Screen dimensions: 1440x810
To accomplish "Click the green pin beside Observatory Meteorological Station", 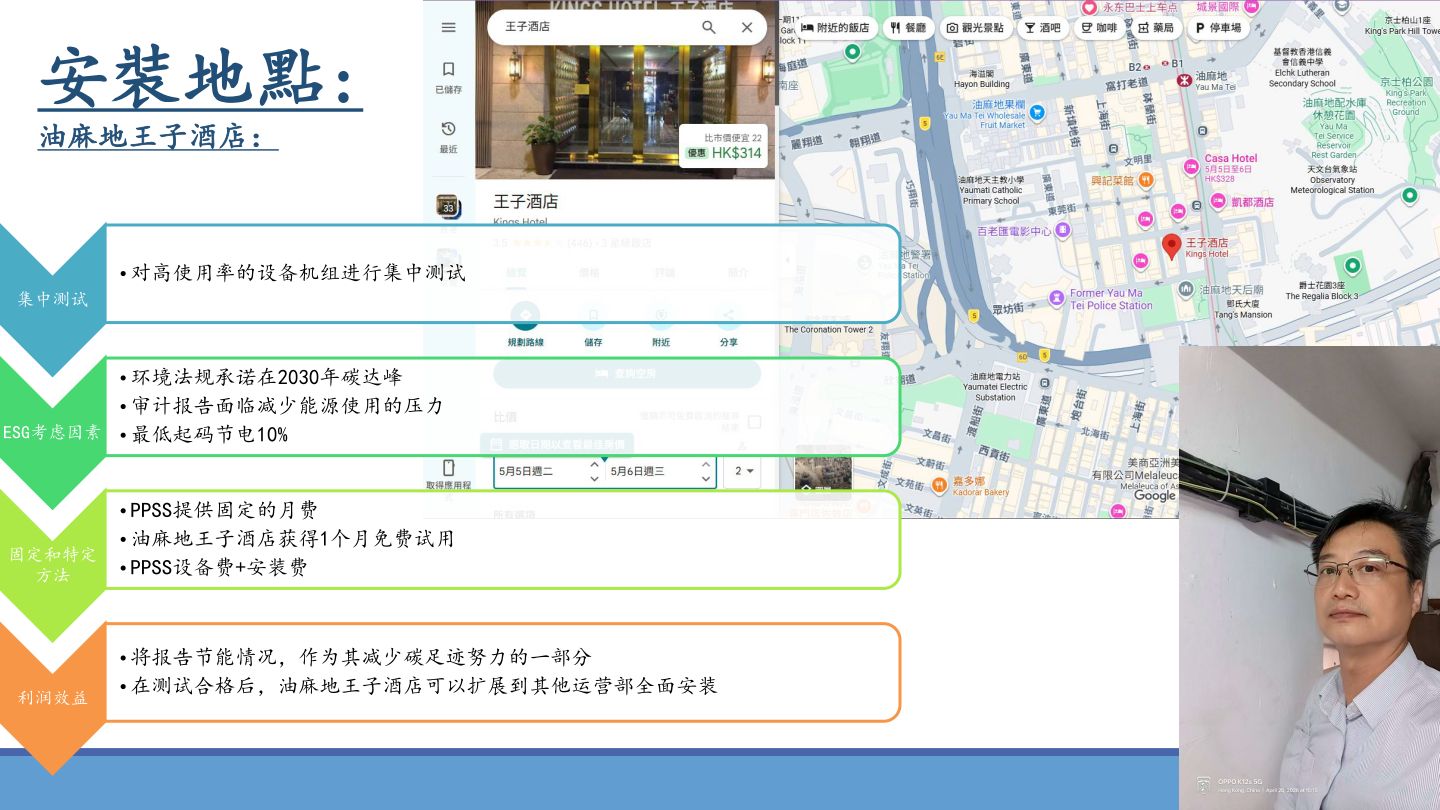I will coord(1410,196).
